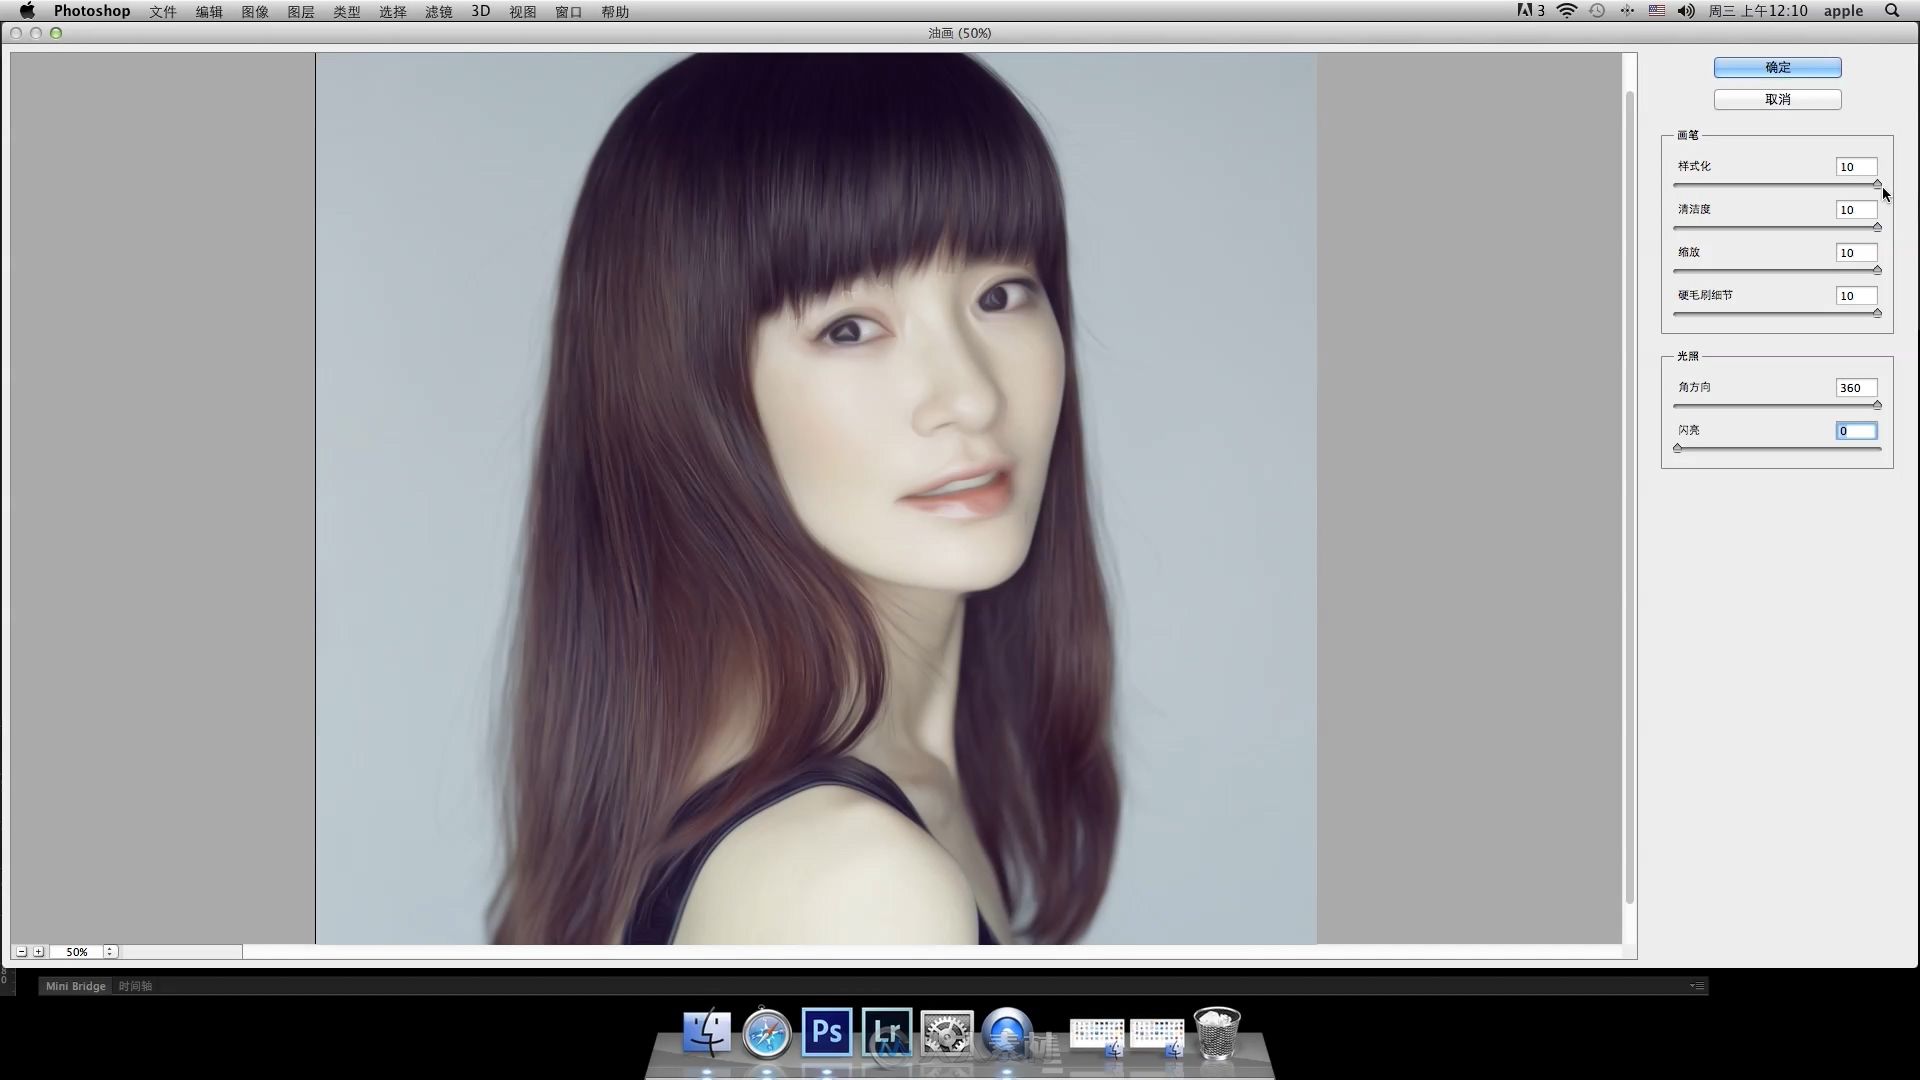Zoom in with the plus button

pos(38,952)
